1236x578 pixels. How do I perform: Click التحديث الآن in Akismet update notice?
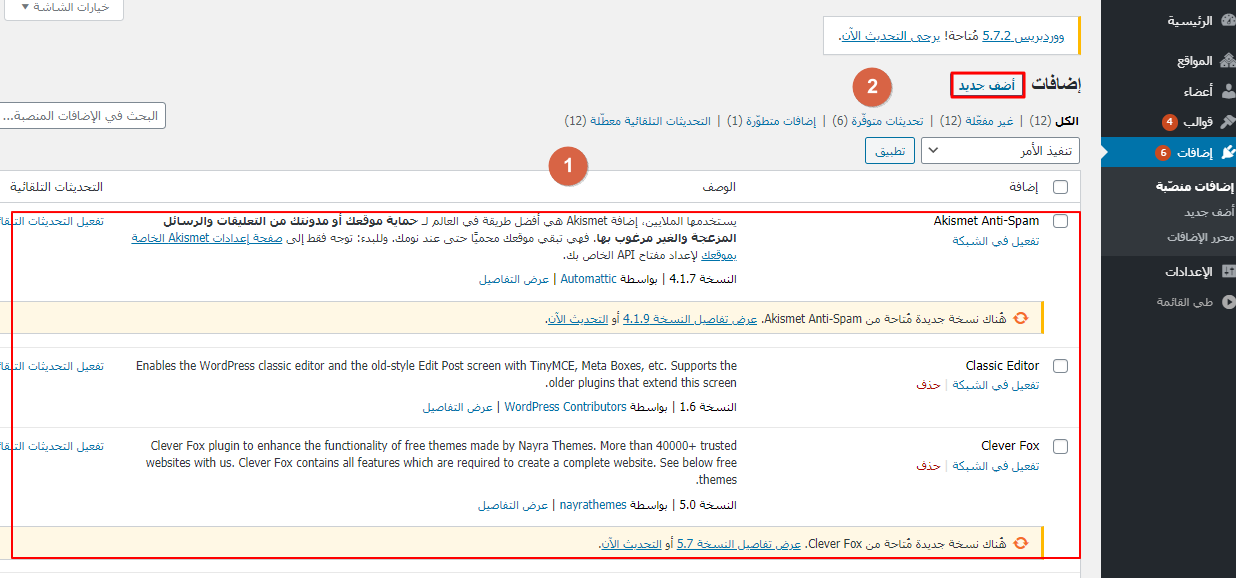pyautogui.click(x=578, y=319)
